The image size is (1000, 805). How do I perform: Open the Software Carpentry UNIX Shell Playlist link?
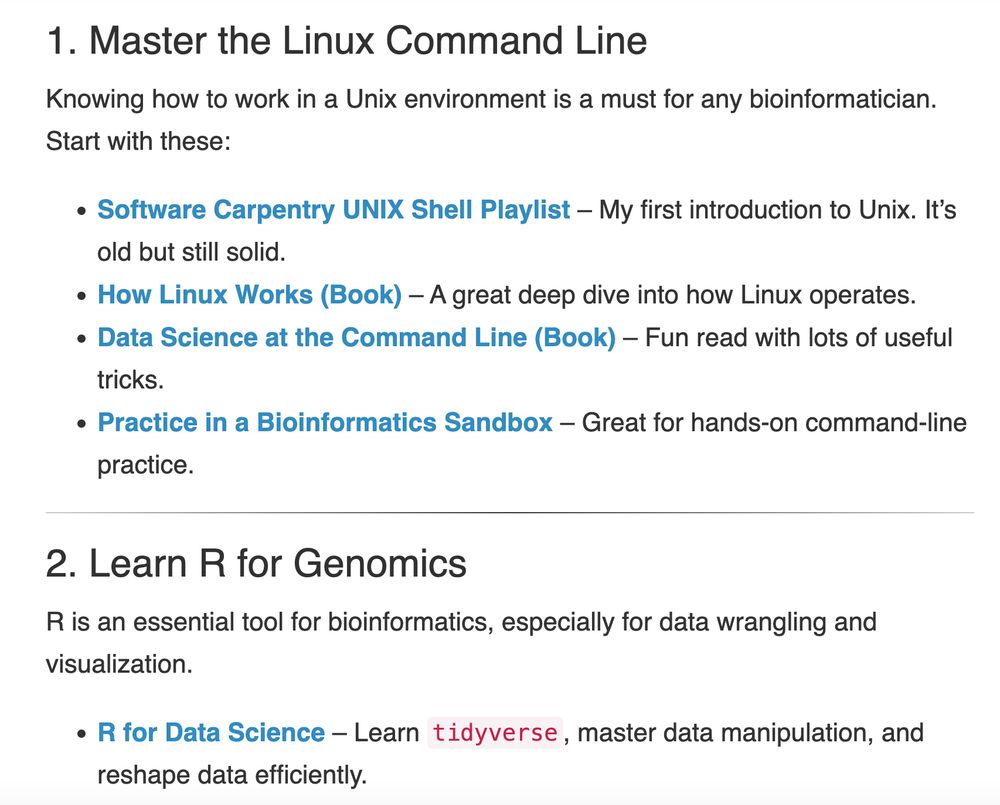(334, 210)
